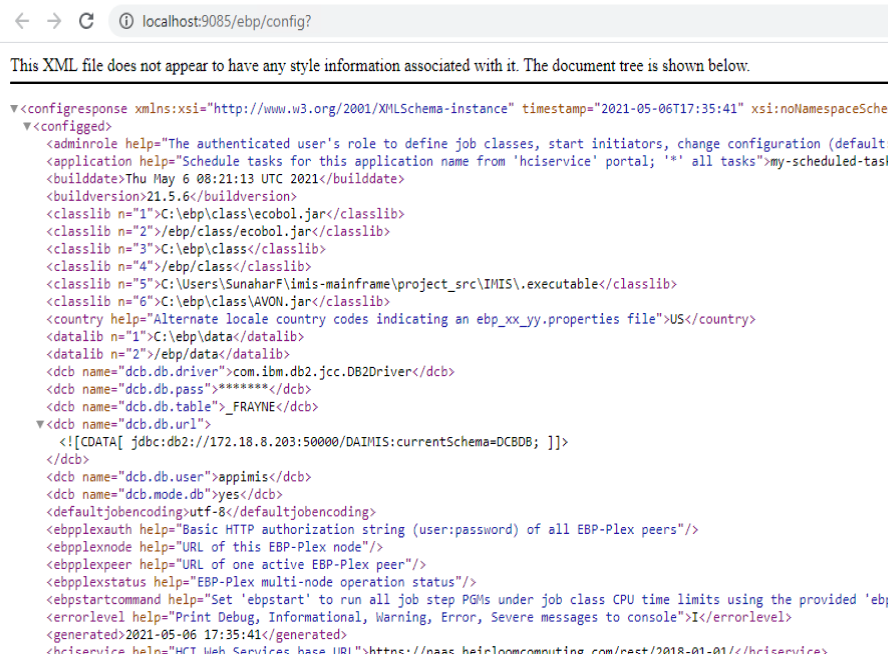Click classlib n="2" /ebp/class/ecobol.jar line

pyautogui.click(x=218, y=232)
